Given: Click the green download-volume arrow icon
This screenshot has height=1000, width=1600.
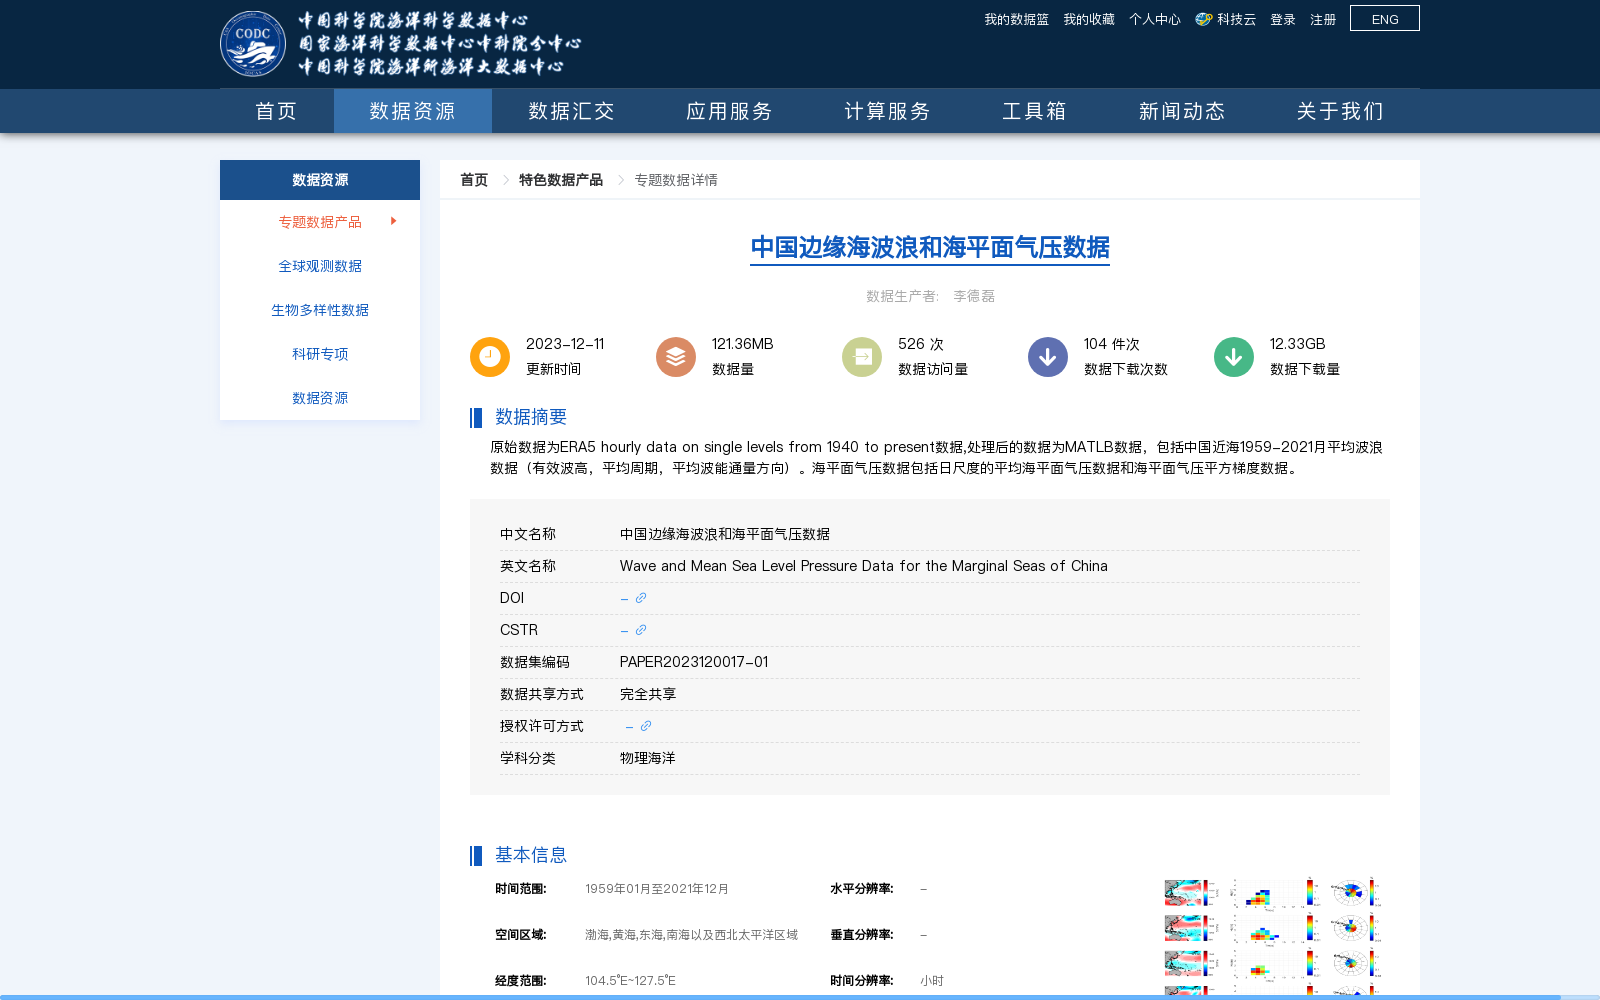Looking at the screenshot, I should point(1234,357).
